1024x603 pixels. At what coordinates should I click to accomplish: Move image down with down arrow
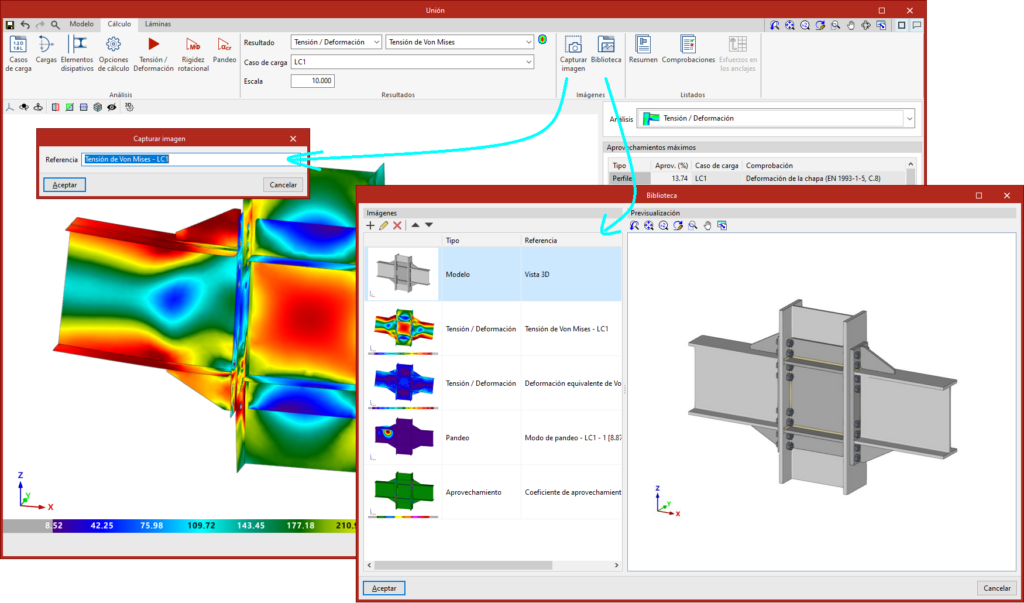tap(429, 225)
